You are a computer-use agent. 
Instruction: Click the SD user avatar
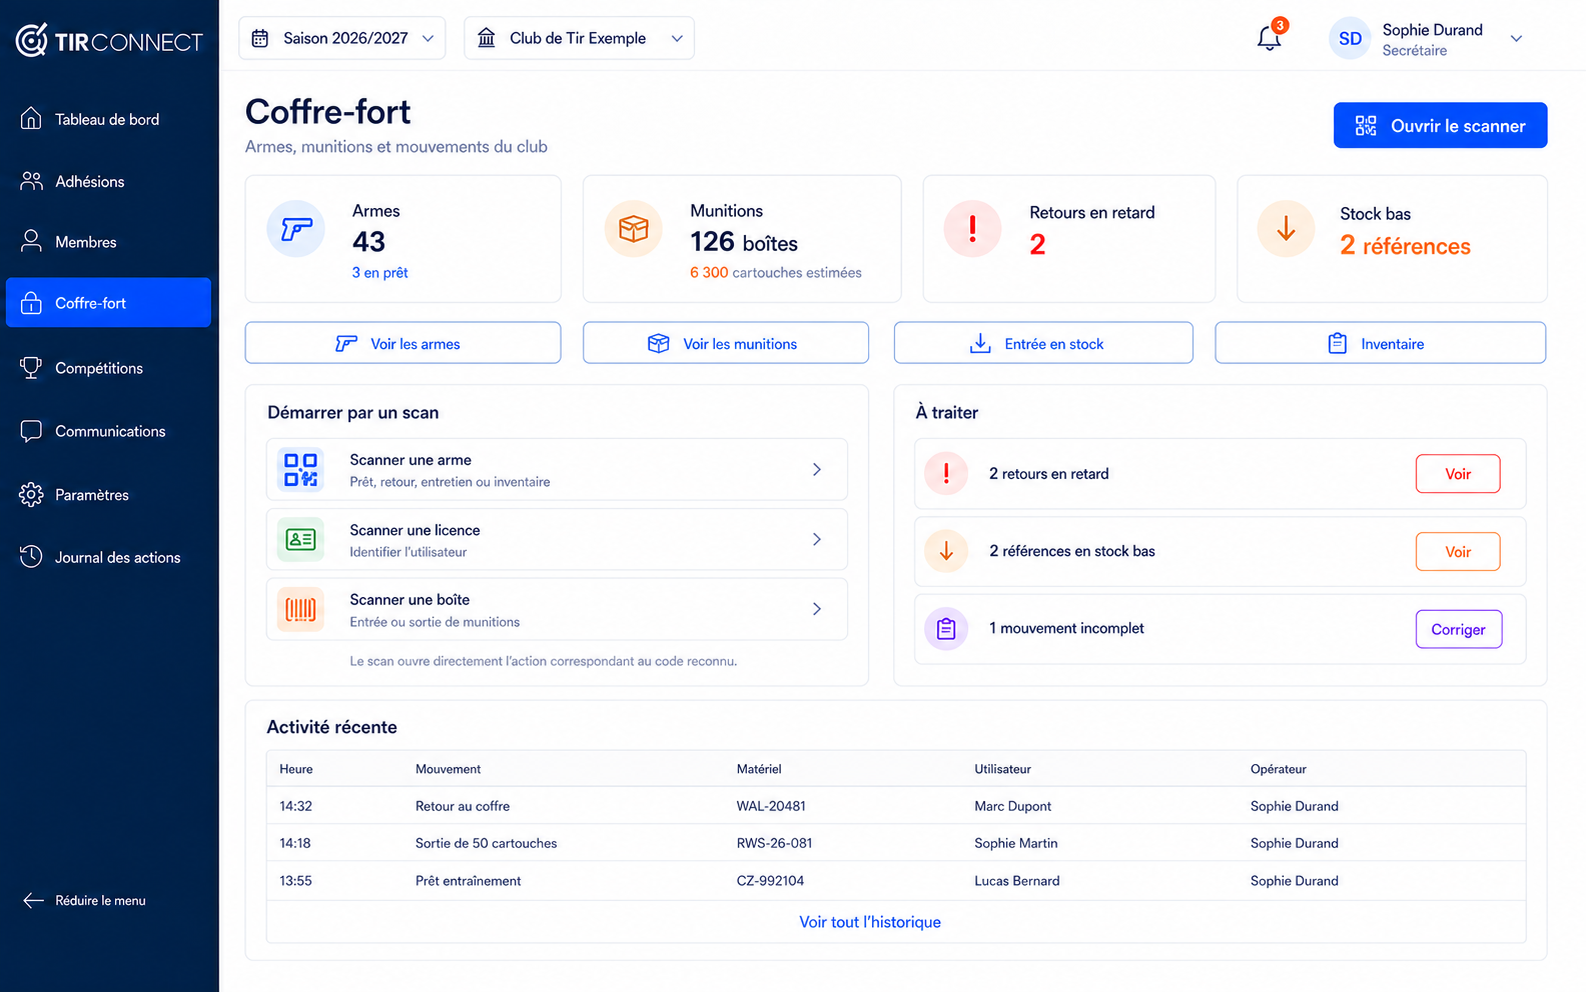click(x=1350, y=39)
